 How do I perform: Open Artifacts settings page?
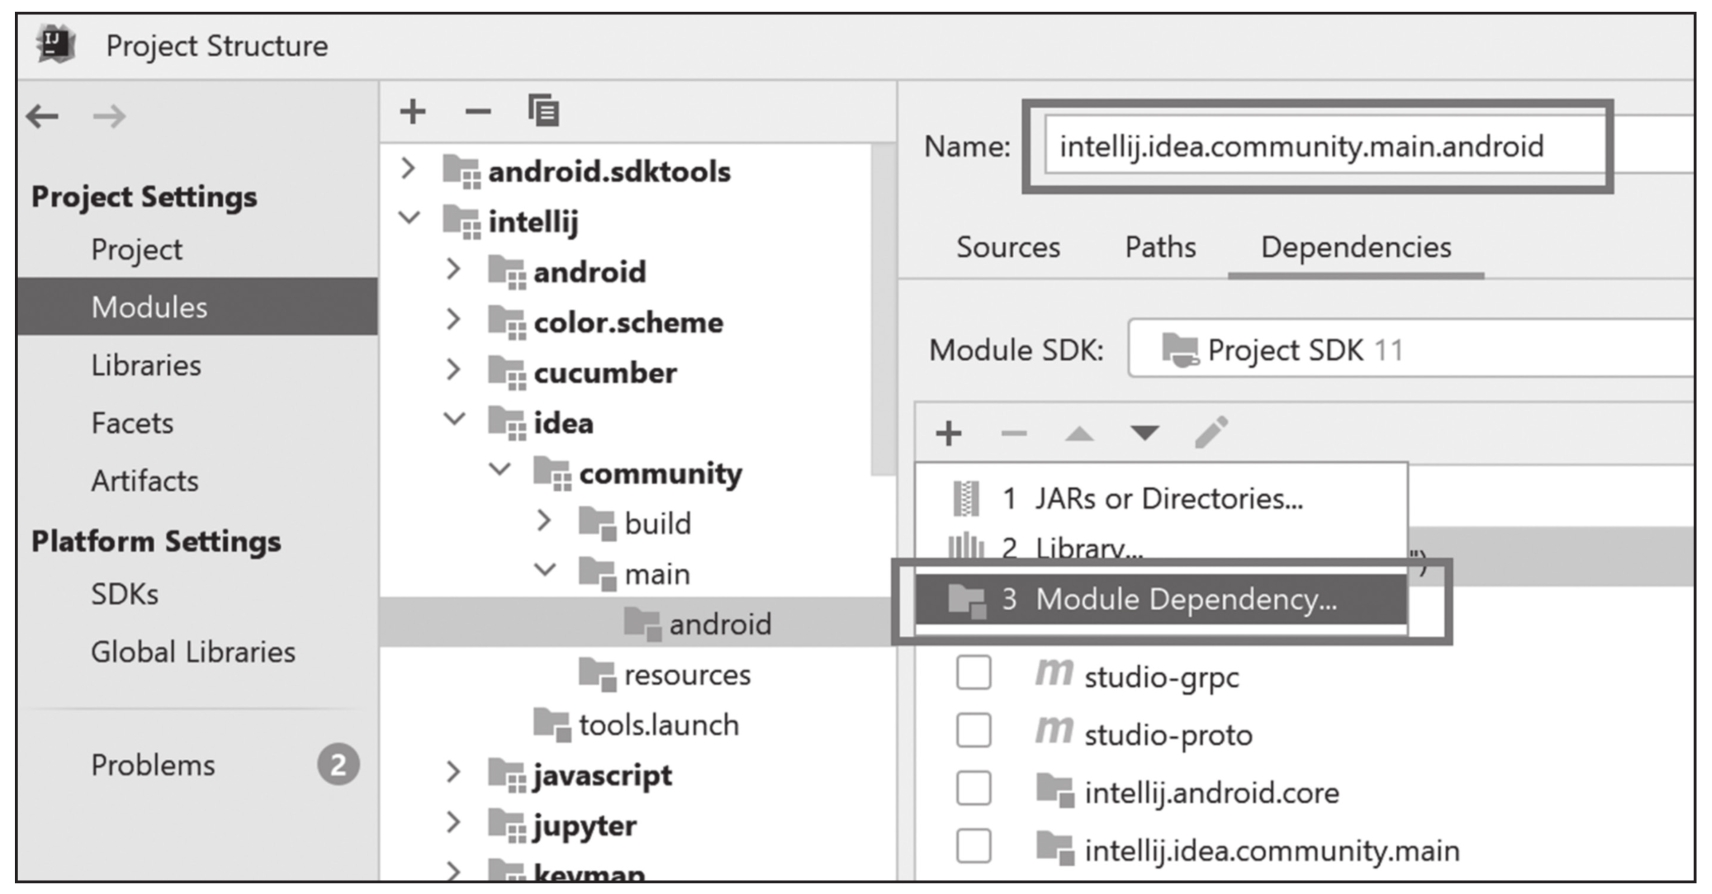[145, 481]
